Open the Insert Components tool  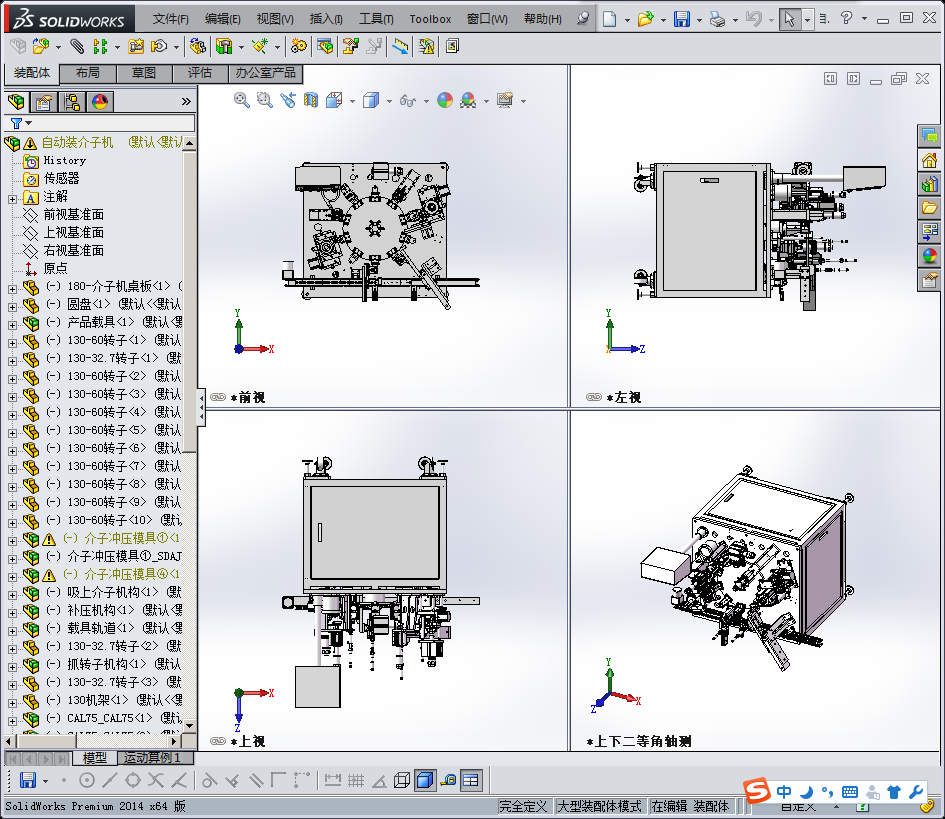click(41, 46)
